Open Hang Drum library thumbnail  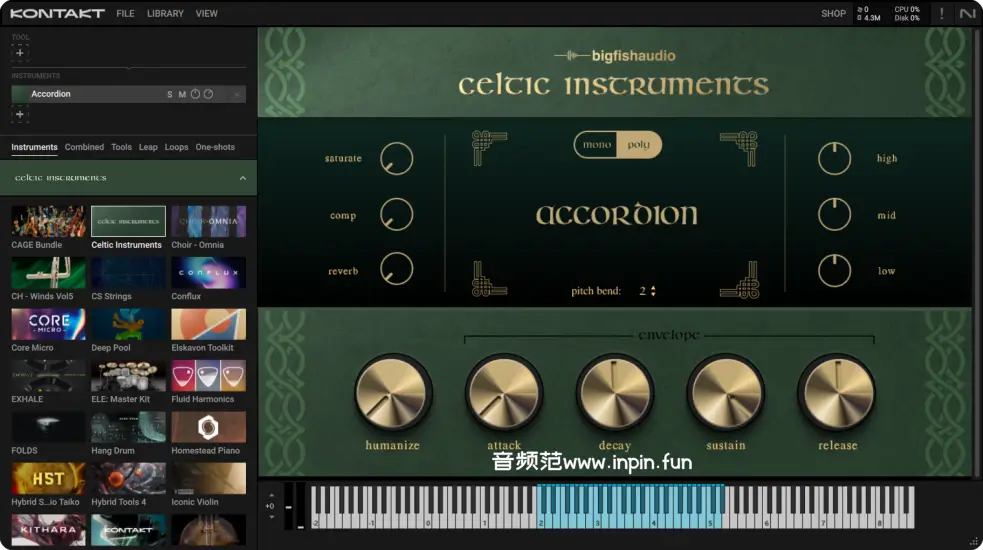coord(129,427)
